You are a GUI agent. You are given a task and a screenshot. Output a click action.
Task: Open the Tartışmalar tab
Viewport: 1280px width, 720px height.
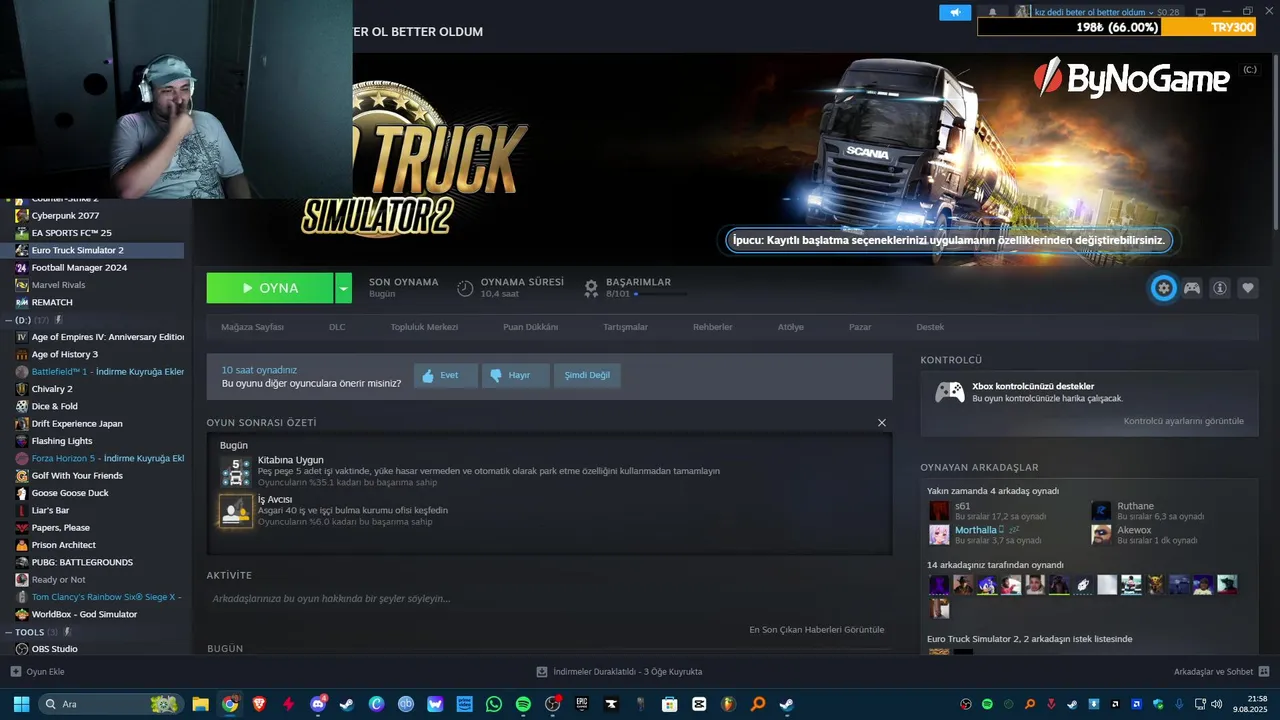[x=625, y=327]
